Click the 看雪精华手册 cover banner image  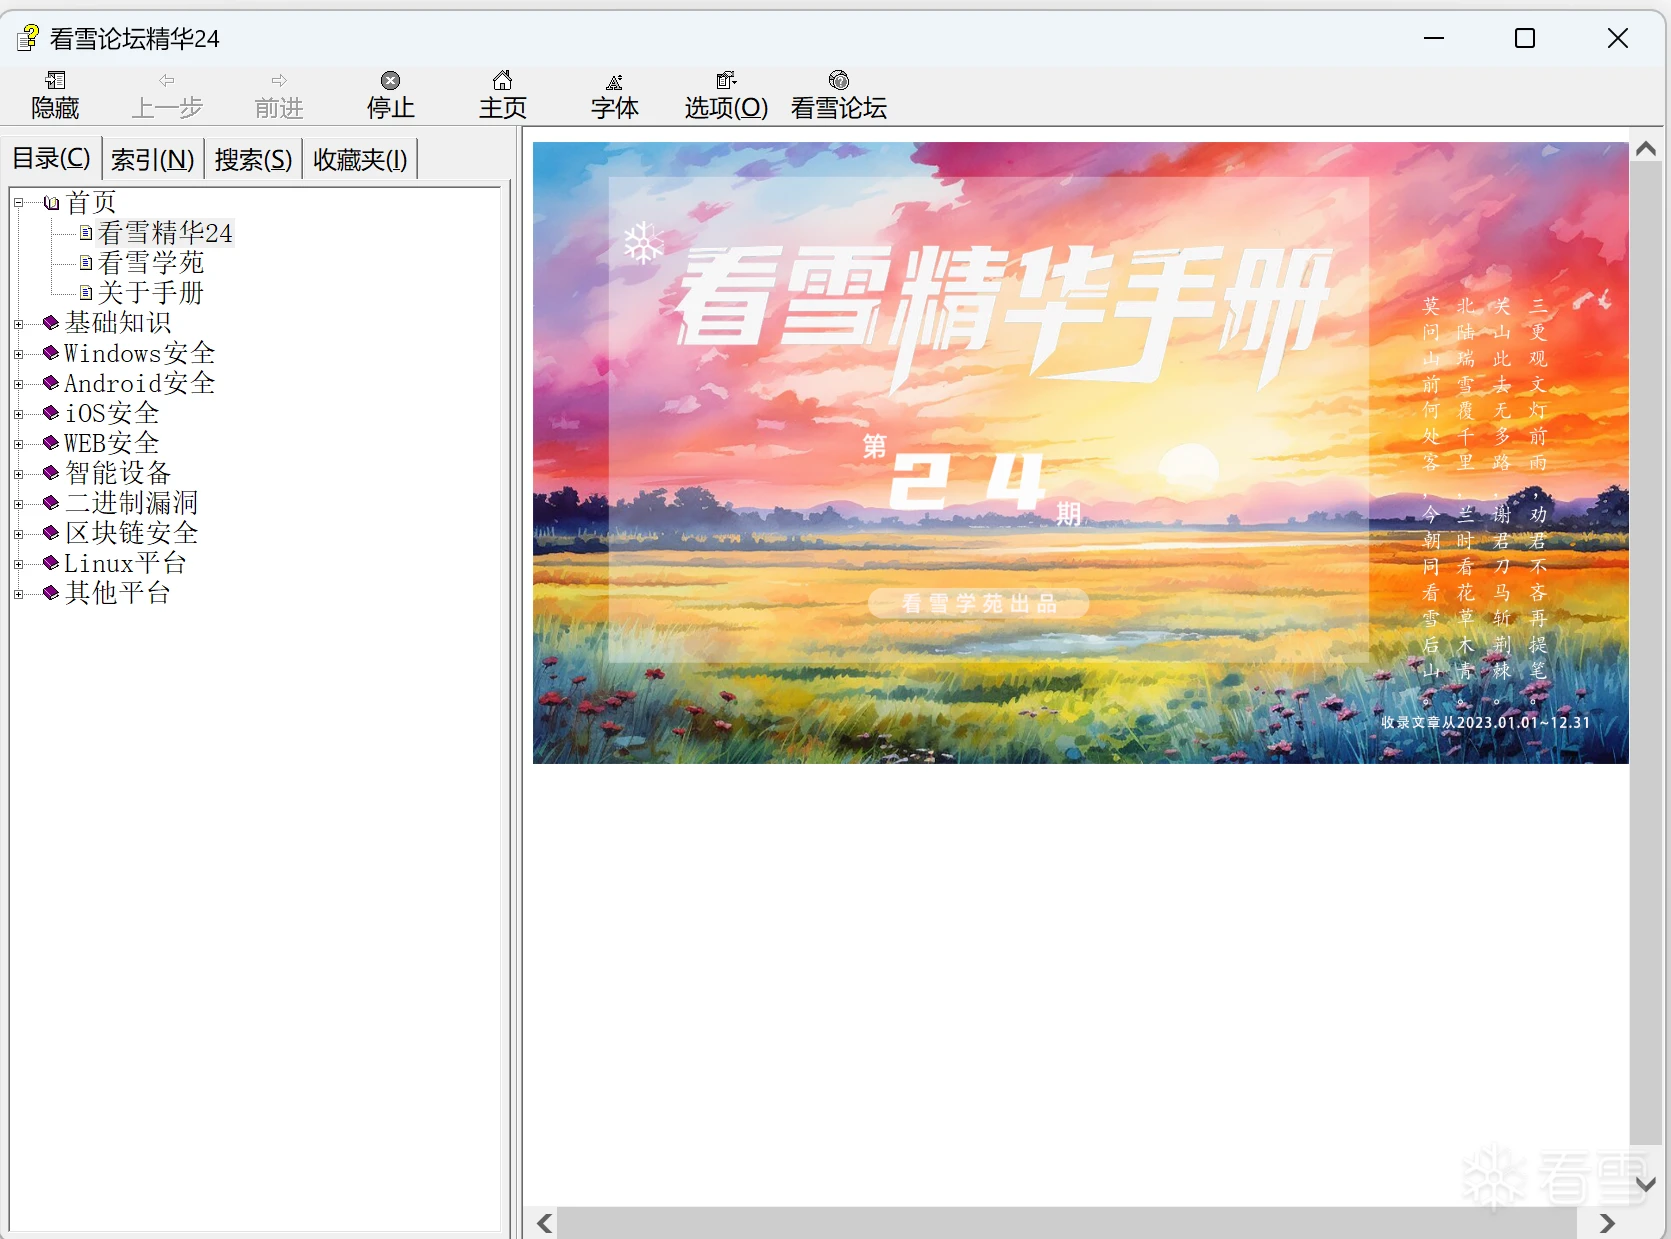[1080, 453]
